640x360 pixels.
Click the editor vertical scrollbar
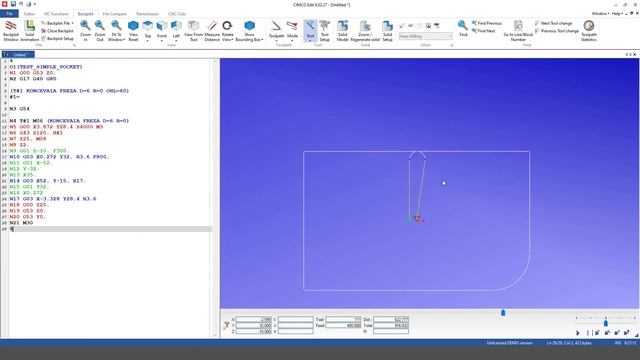pyautogui.click(x=216, y=198)
